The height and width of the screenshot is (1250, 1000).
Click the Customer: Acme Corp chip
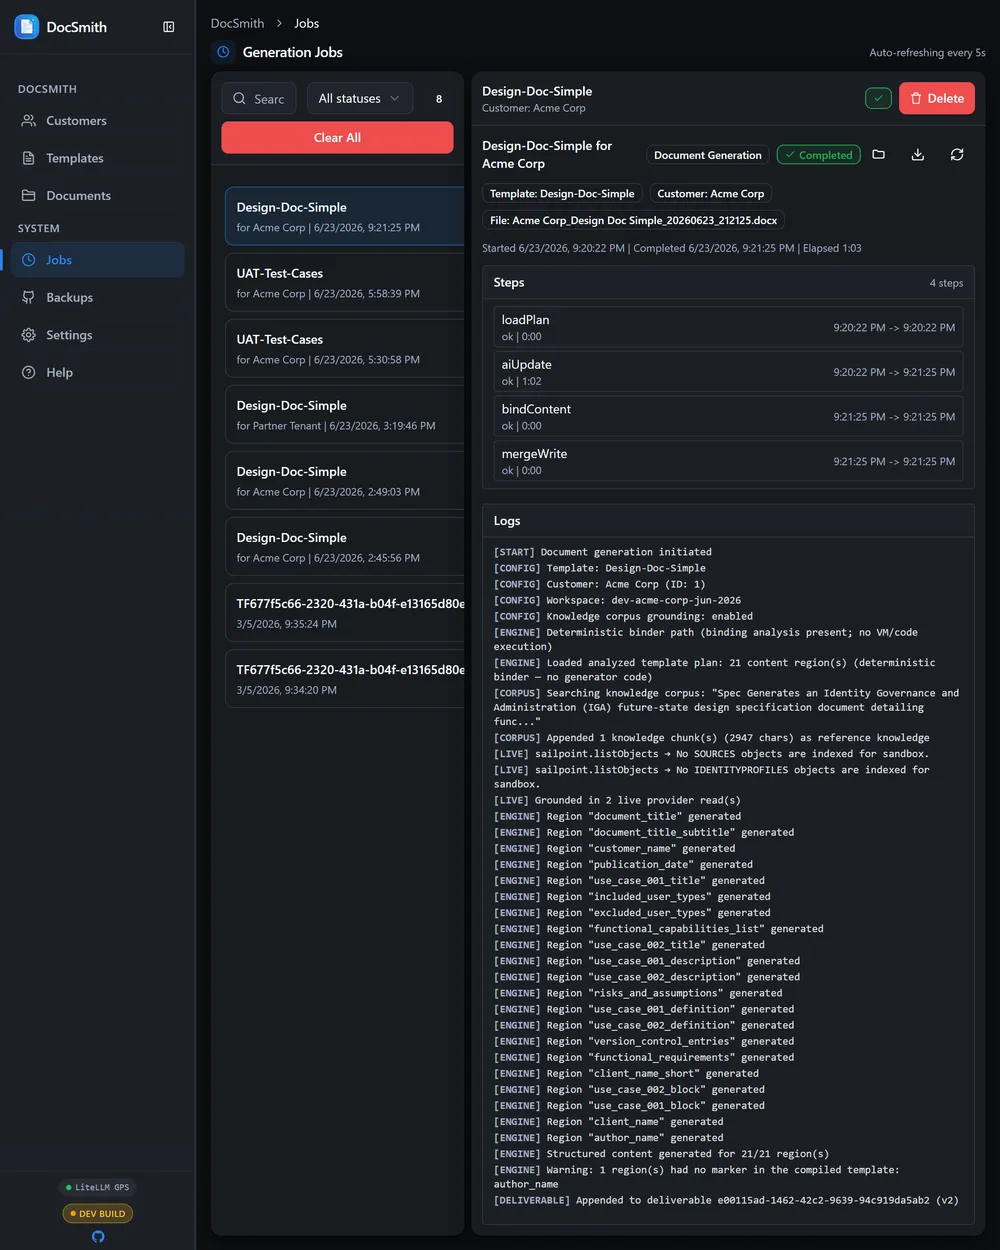pyautogui.click(x=711, y=194)
